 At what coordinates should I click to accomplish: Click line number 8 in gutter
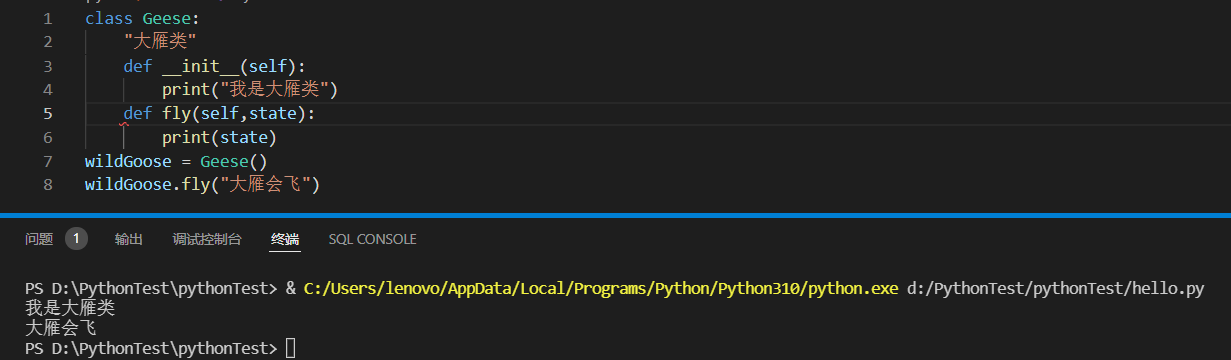pyautogui.click(x=48, y=185)
